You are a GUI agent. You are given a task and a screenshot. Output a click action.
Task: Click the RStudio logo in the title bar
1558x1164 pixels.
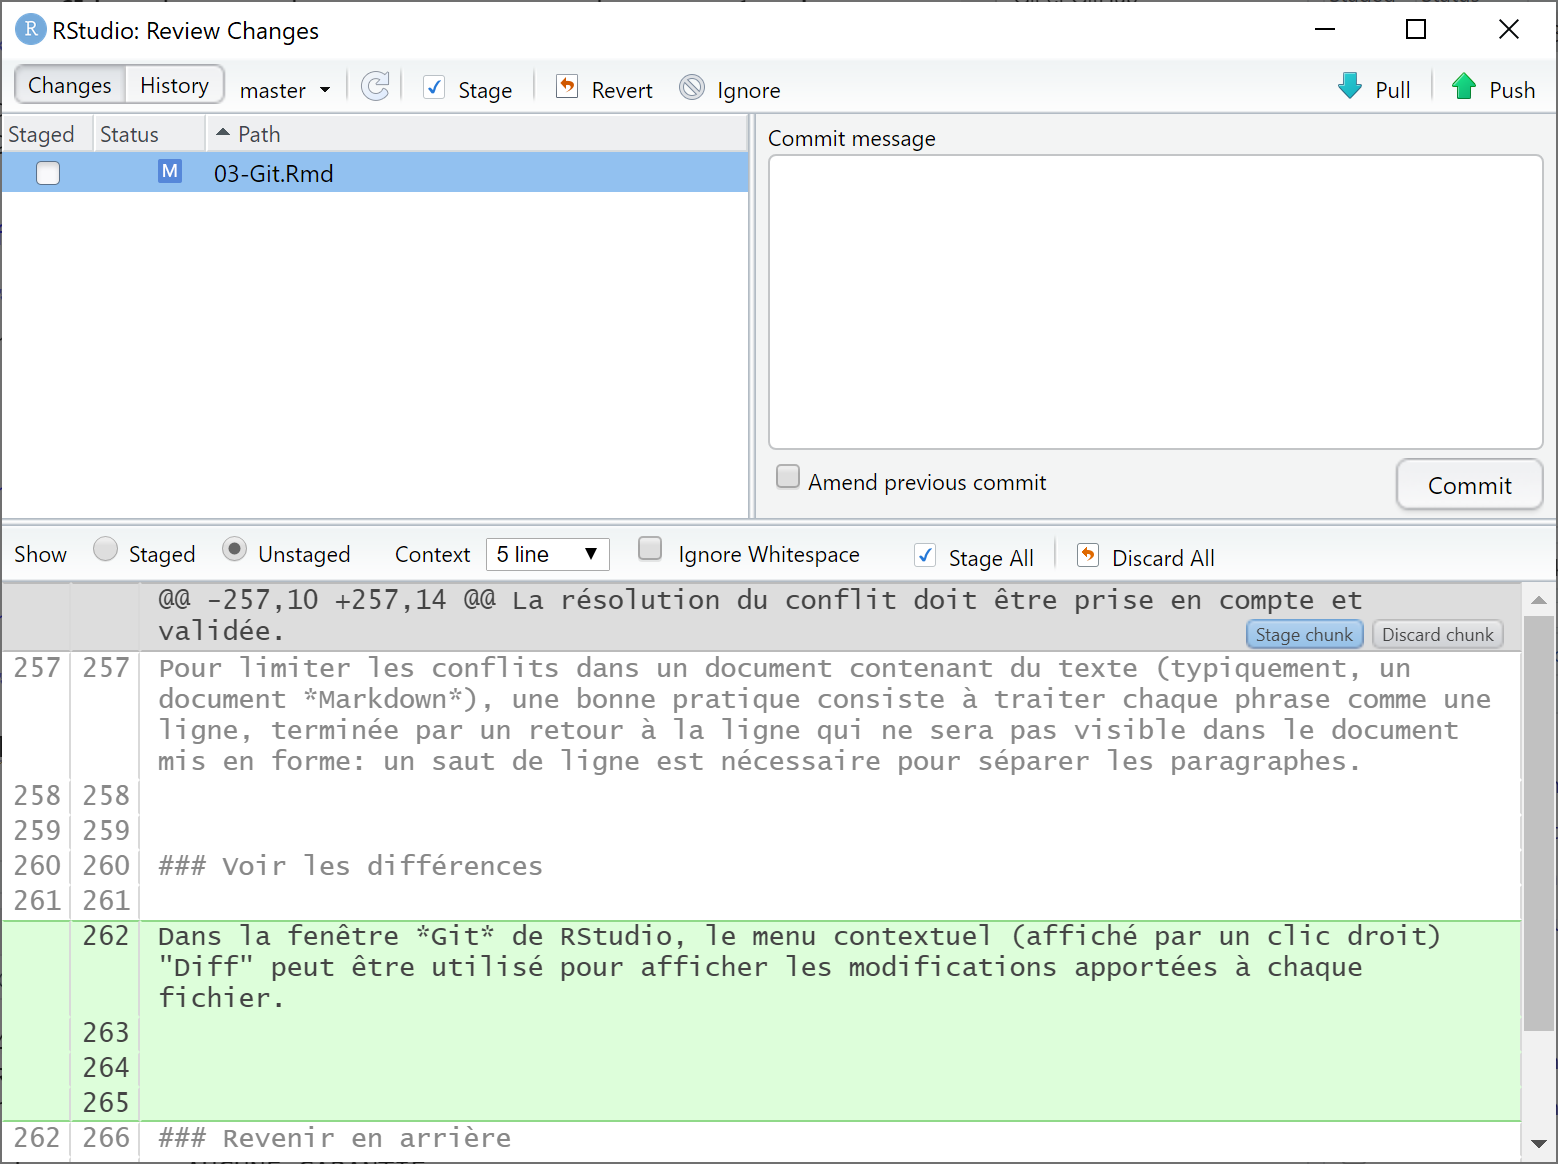coord(31,29)
